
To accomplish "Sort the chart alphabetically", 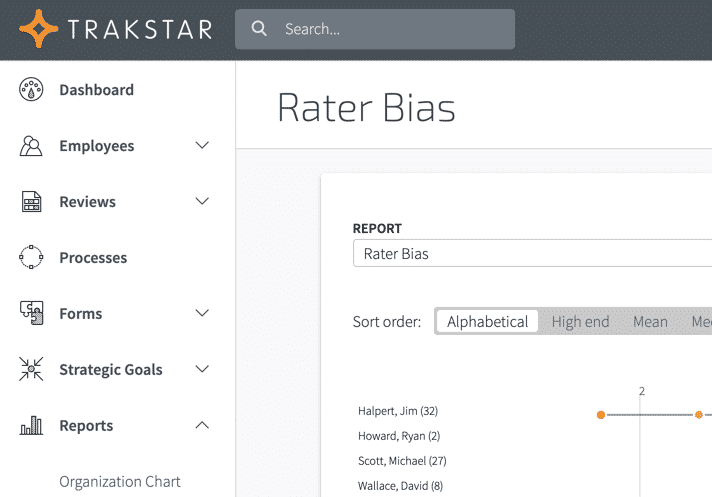I will 487,321.
